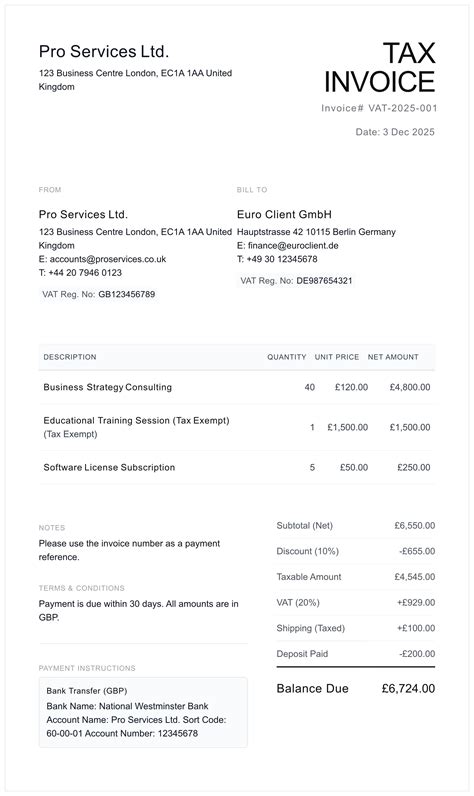
Task: Click the Discount (10%) line
Action: [355, 551]
